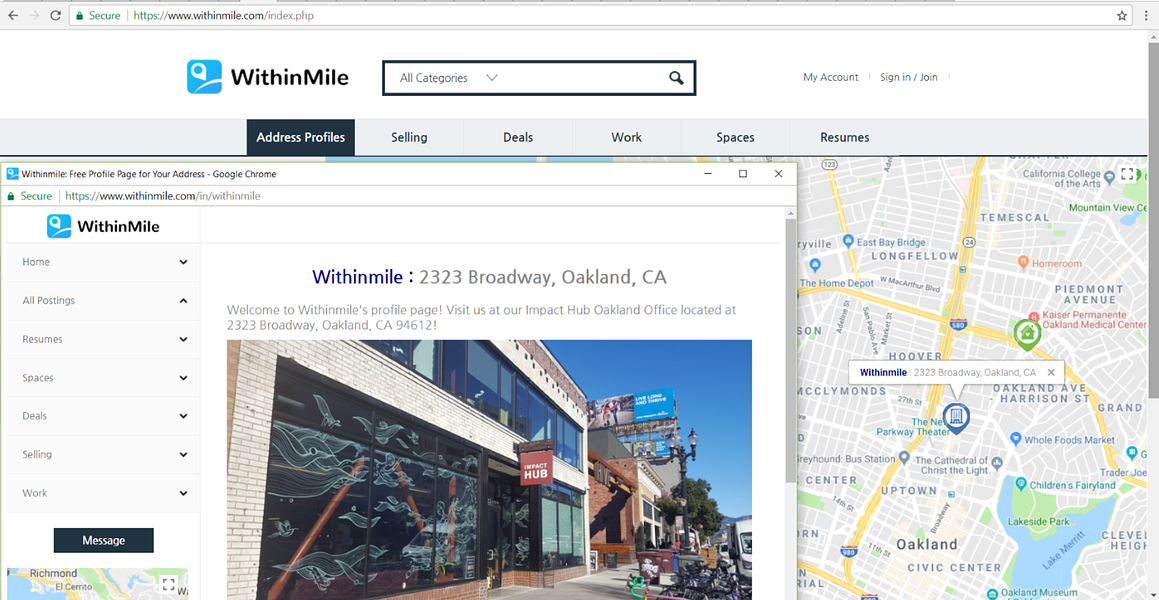
Task: Click the lock icon in popup address bar
Action: 11,197
